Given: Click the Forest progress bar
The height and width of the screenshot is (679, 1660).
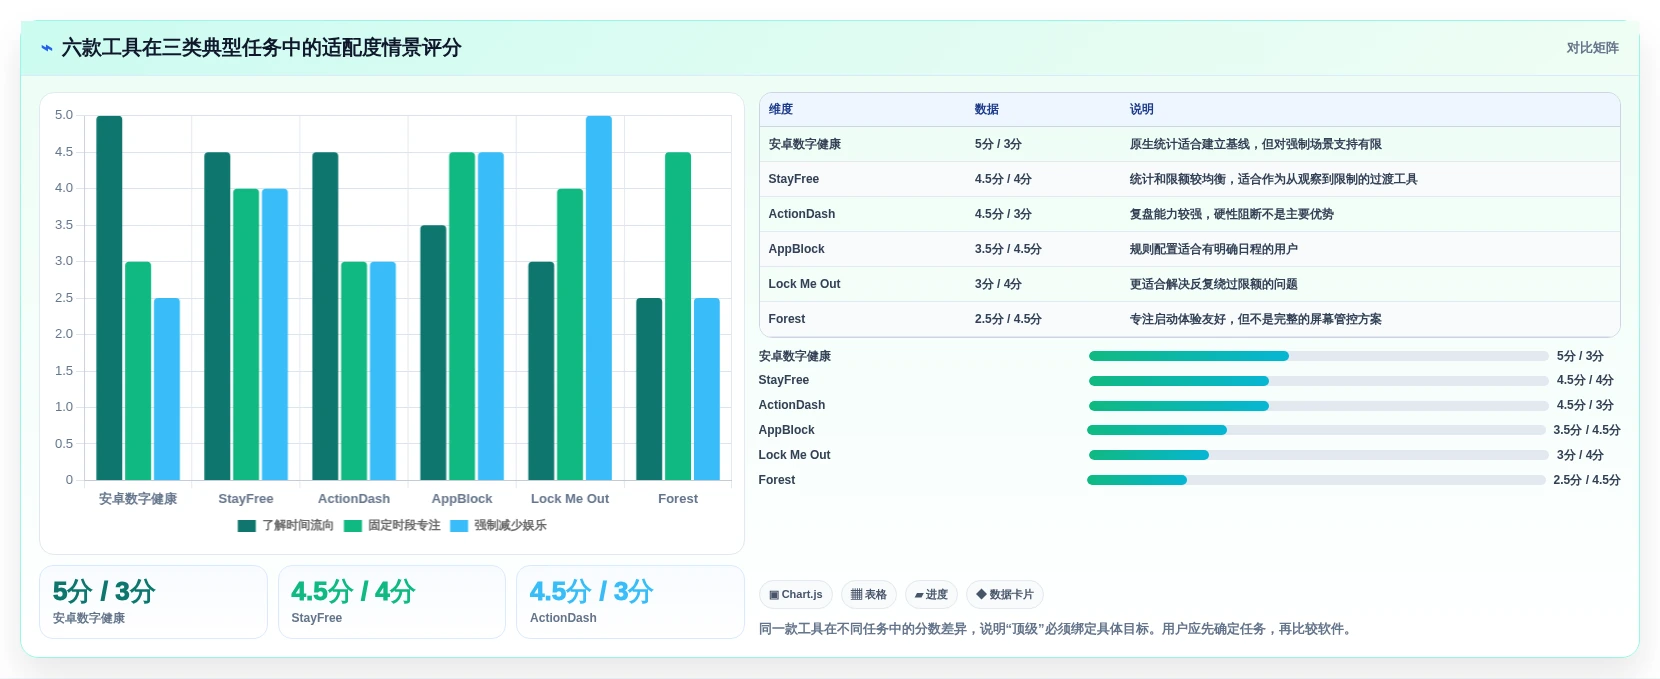Looking at the screenshot, I should [x=1316, y=480].
